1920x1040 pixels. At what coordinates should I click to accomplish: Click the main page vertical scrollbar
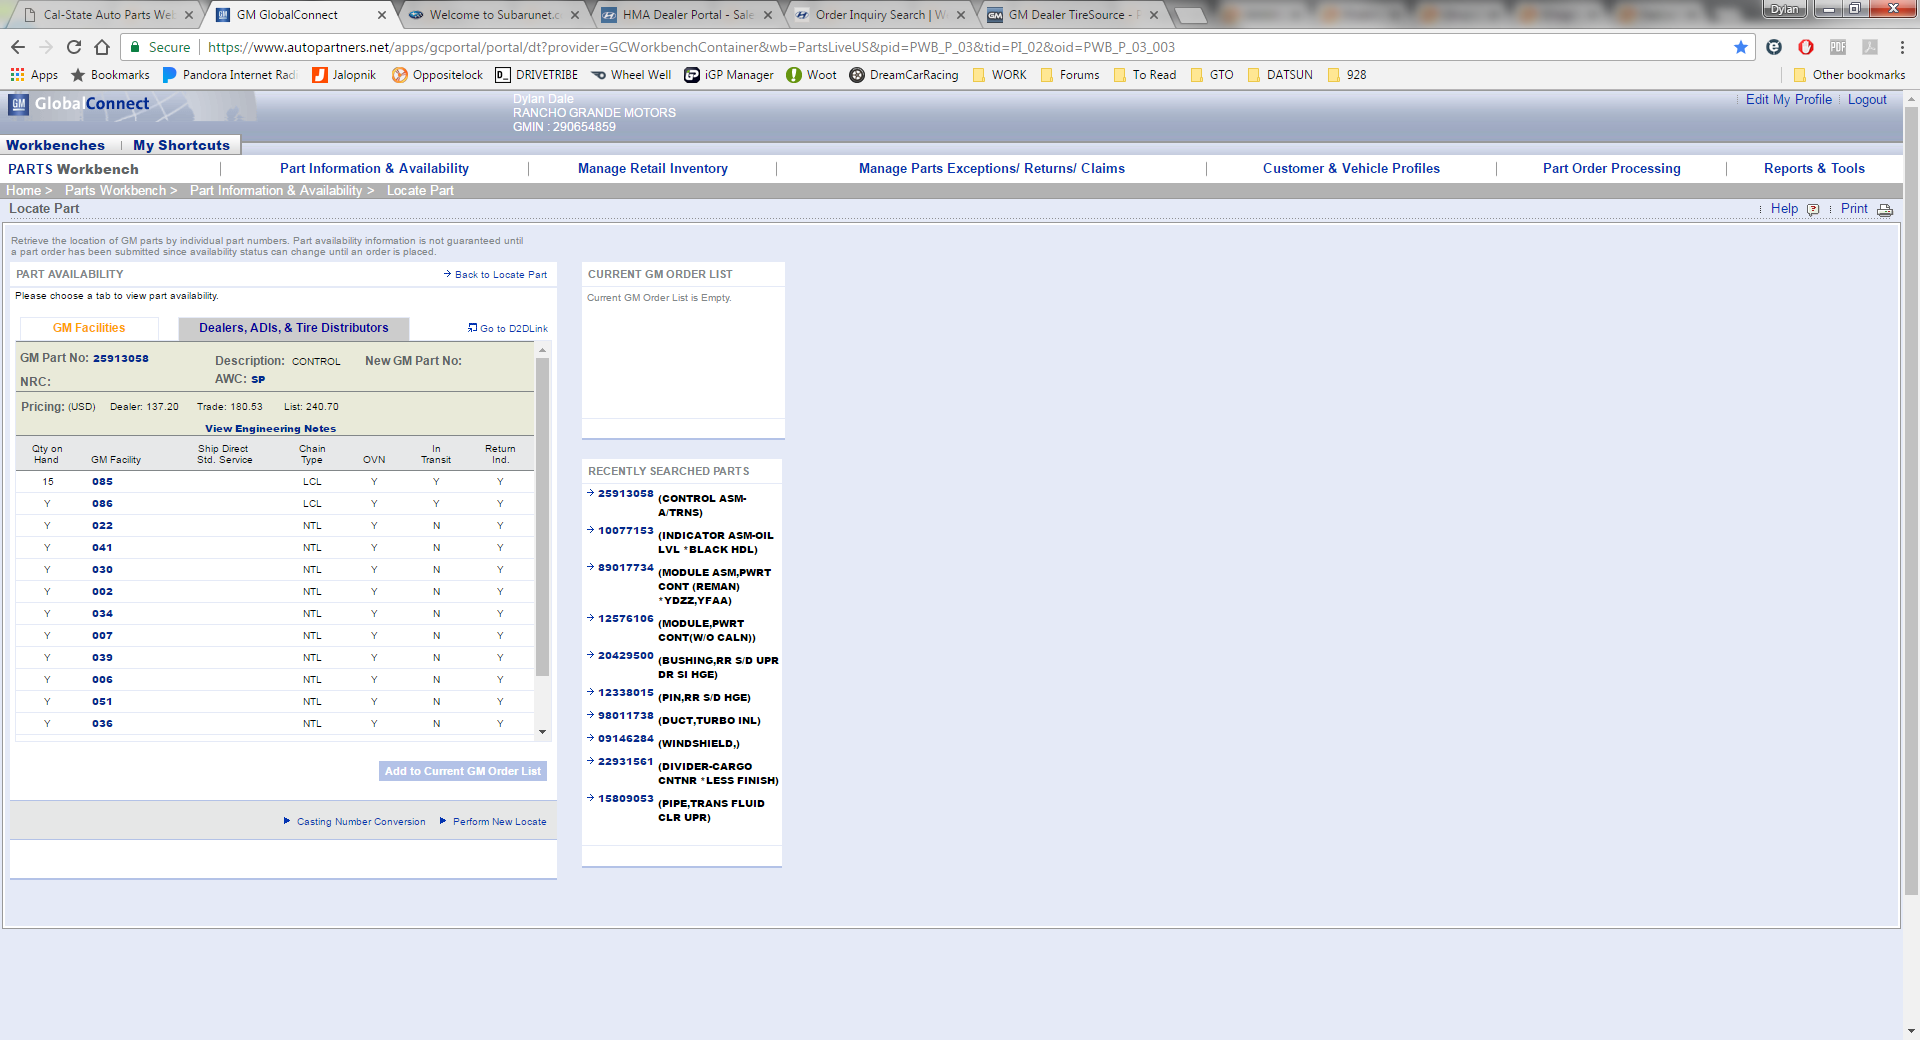(1911, 500)
